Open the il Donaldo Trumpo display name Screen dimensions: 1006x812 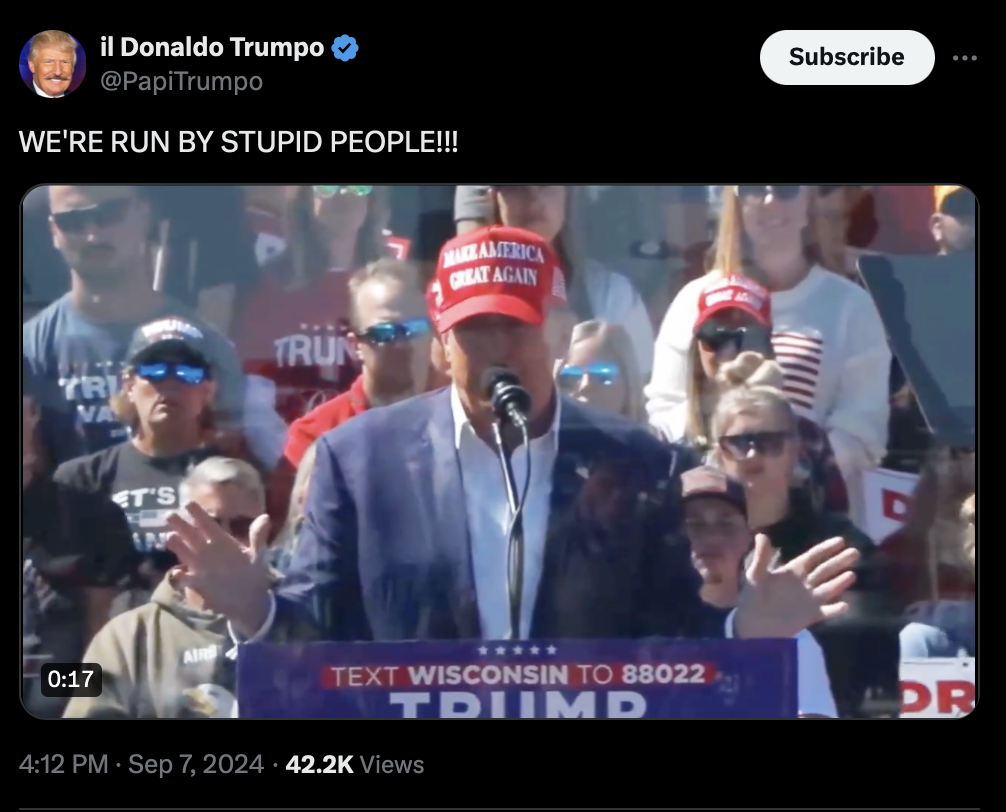(x=212, y=47)
